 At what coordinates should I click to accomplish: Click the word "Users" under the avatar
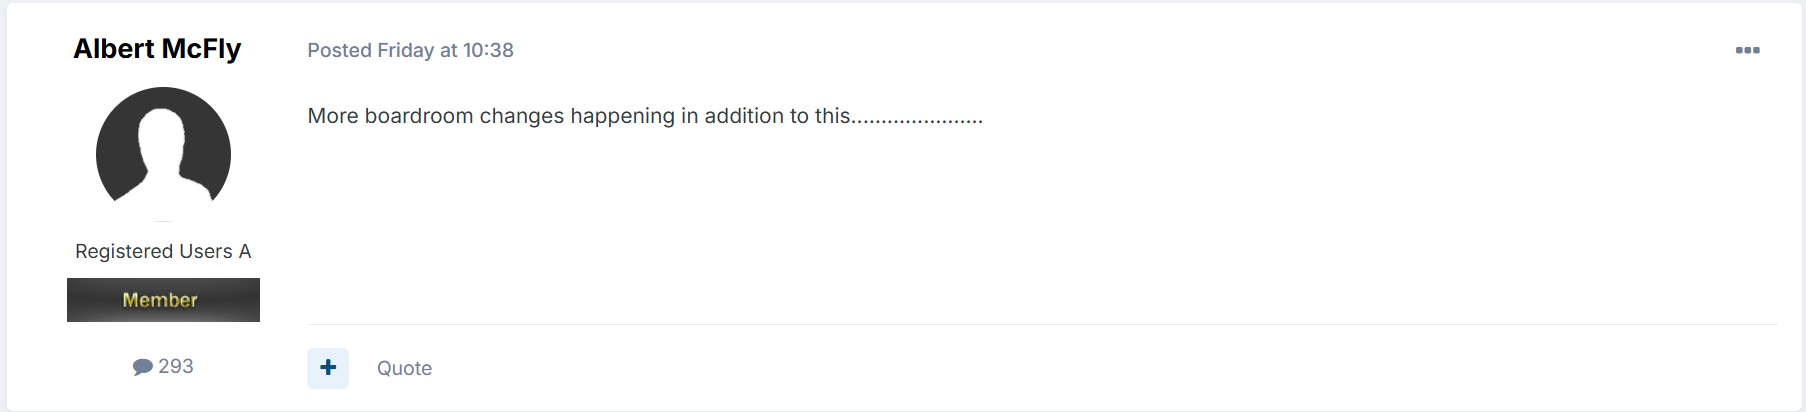tap(205, 251)
